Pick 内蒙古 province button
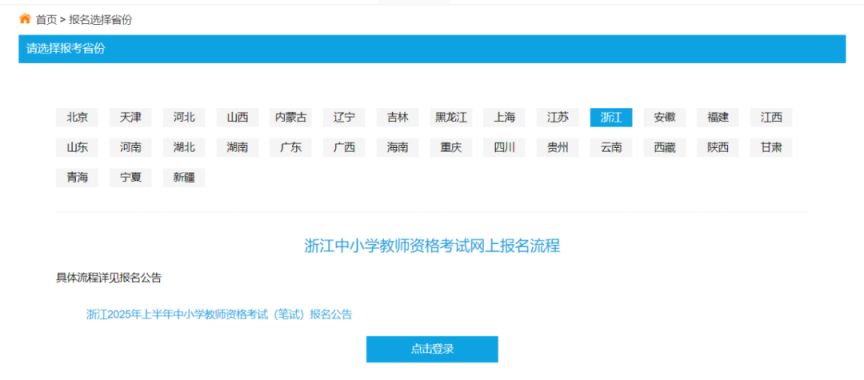This screenshot has height=380, width=864. coord(291,117)
